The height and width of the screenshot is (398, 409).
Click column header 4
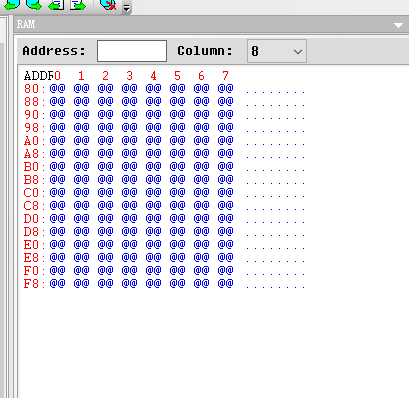pyautogui.click(x=153, y=76)
